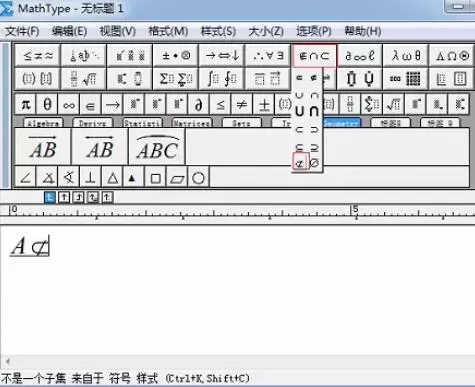Viewport: 475px width, 387px height.
Task: Choose the proper superset symbol in popup
Action: tap(314, 130)
